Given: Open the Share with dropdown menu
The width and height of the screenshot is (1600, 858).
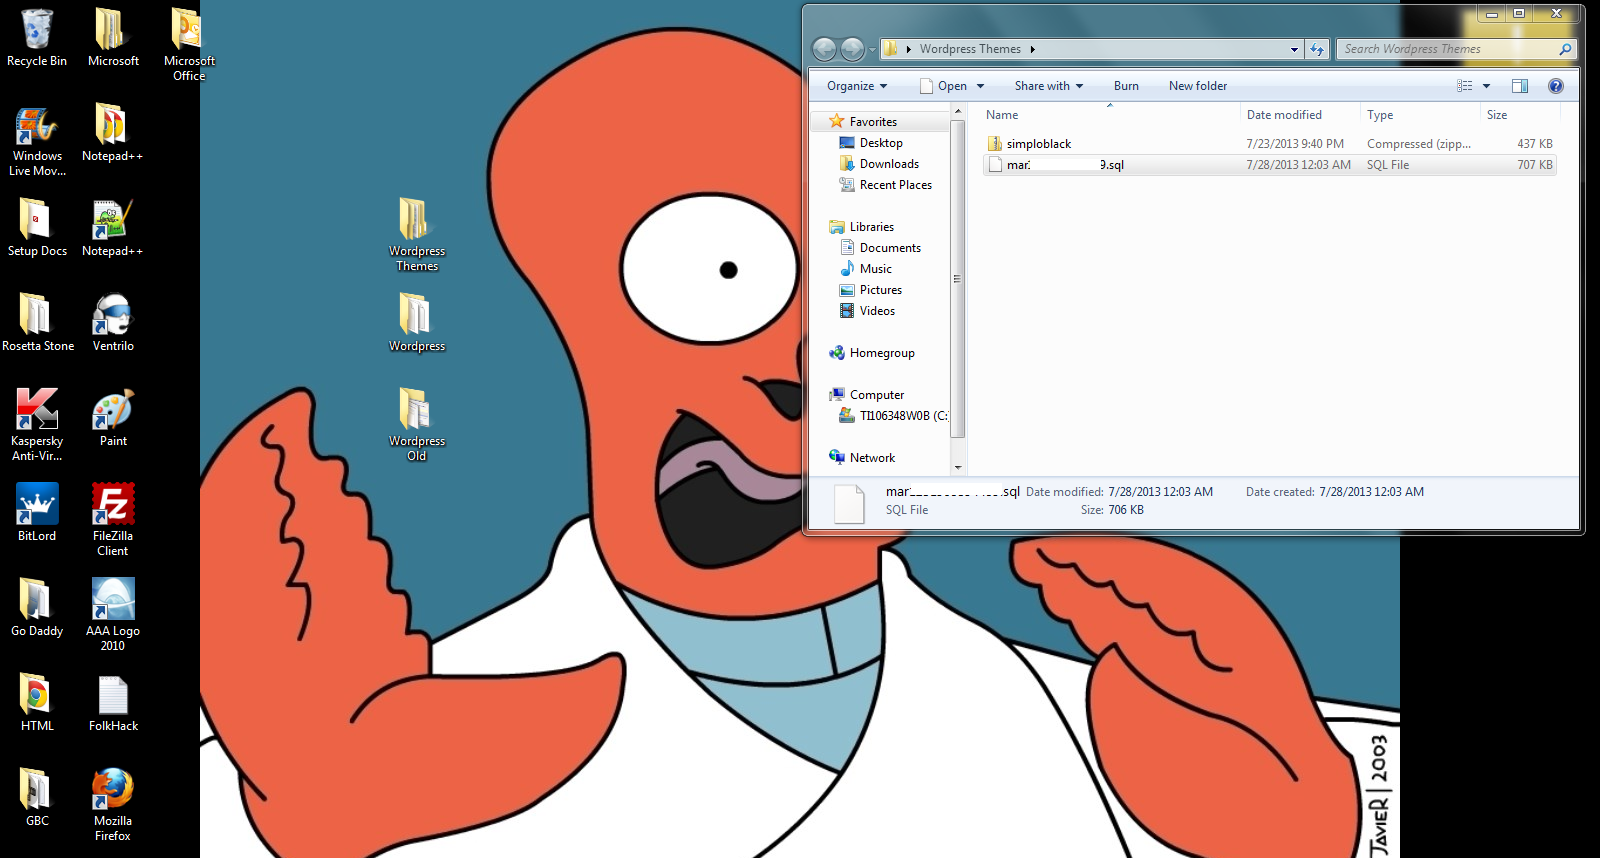Looking at the screenshot, I should tap(1048, 86).
